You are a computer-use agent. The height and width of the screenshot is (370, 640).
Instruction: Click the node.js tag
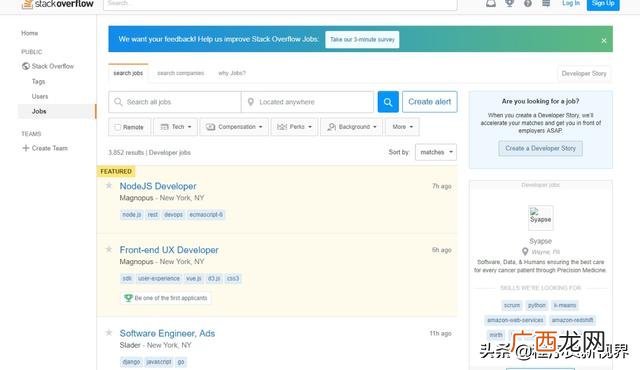point(131,215)
